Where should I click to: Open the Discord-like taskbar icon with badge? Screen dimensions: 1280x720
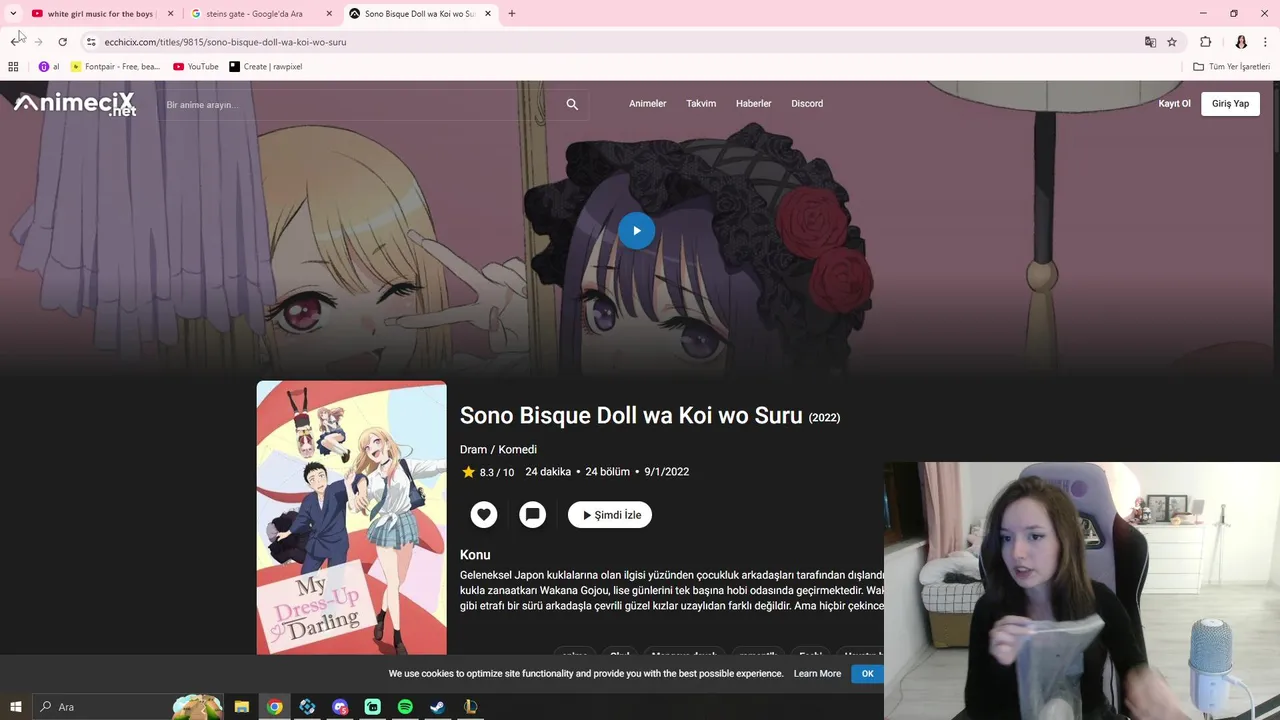[x=340, y=707]
